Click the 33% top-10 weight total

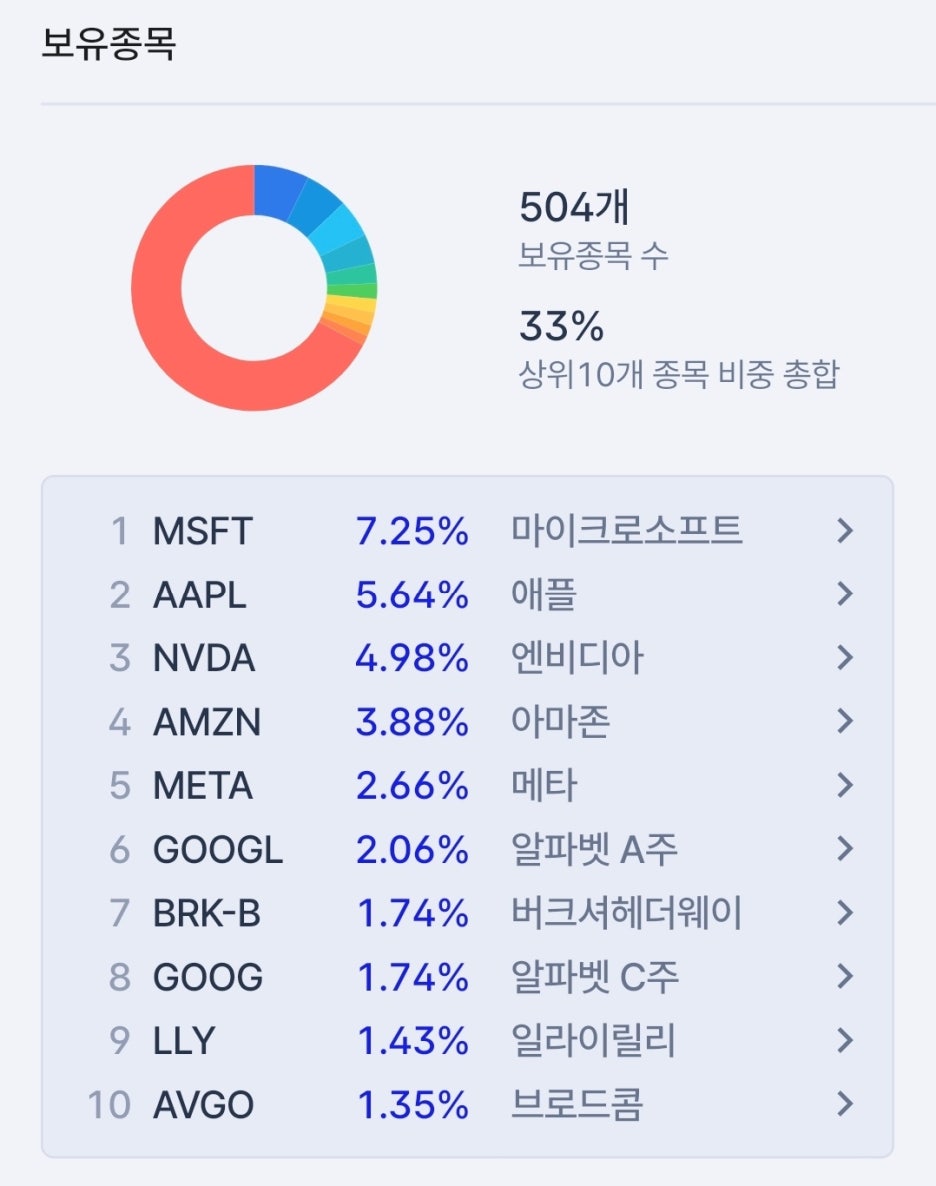(x=561, y=326)
